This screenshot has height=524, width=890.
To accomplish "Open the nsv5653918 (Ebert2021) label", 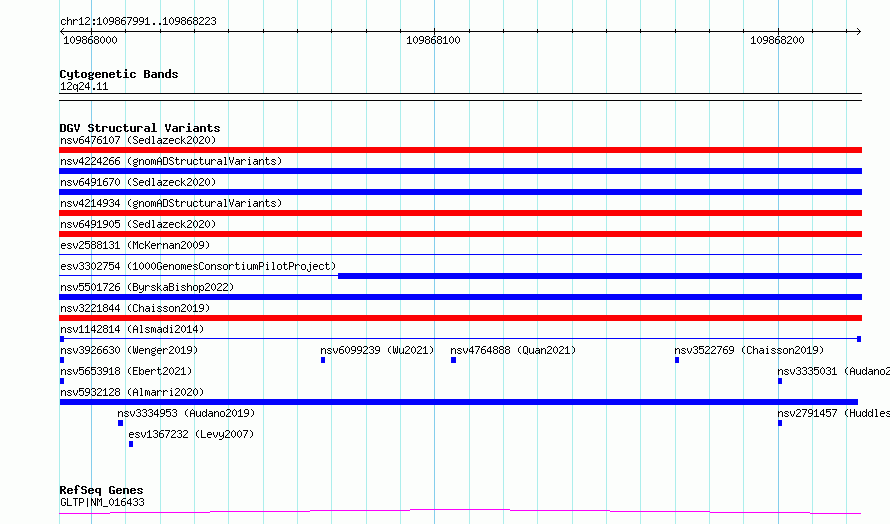I will 126,371.
